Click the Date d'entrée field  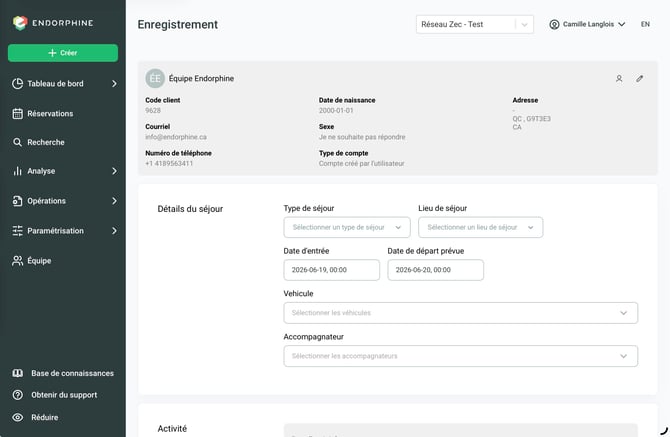332,270
